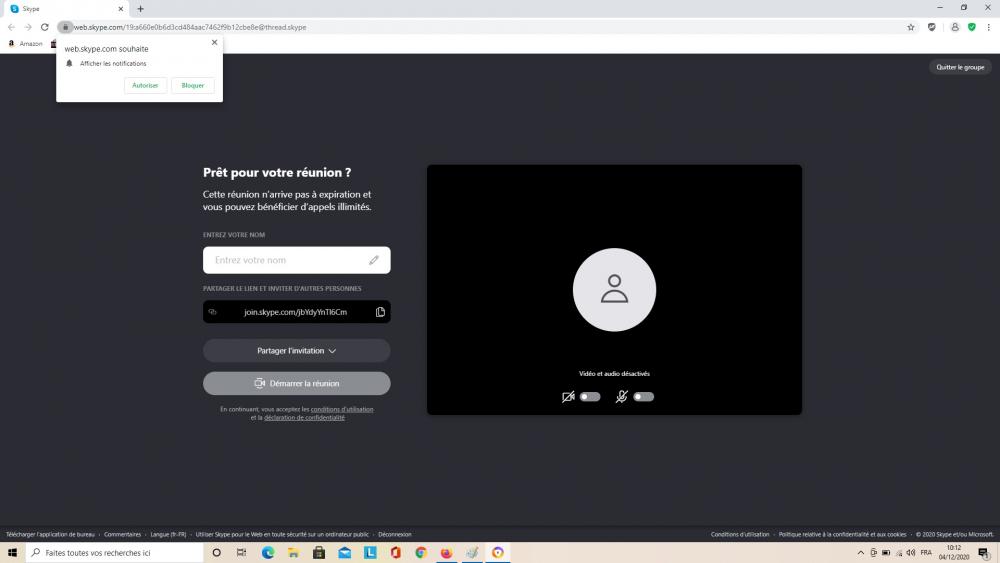Close the notification permission popup
Screen dimensions: 1000x563
pyautogui.click(x=214, y=42)
